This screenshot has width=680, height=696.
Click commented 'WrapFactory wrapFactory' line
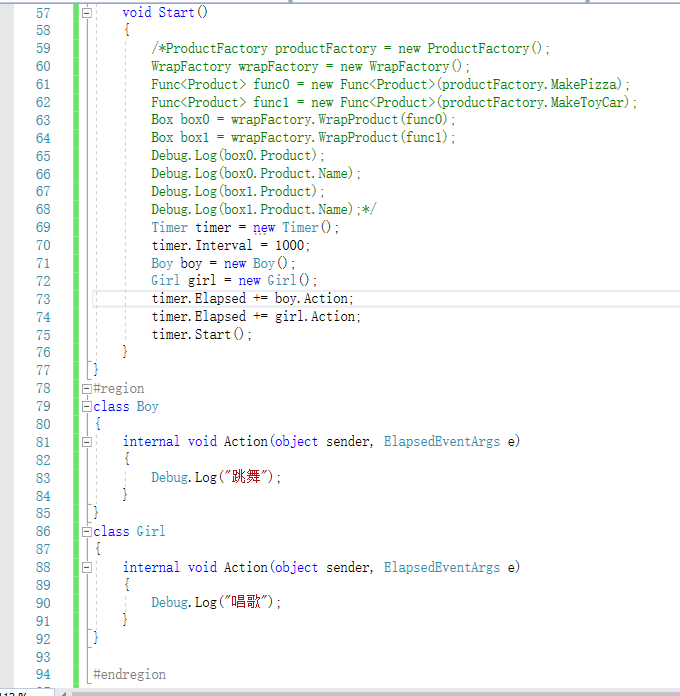(x=310, y=67)
